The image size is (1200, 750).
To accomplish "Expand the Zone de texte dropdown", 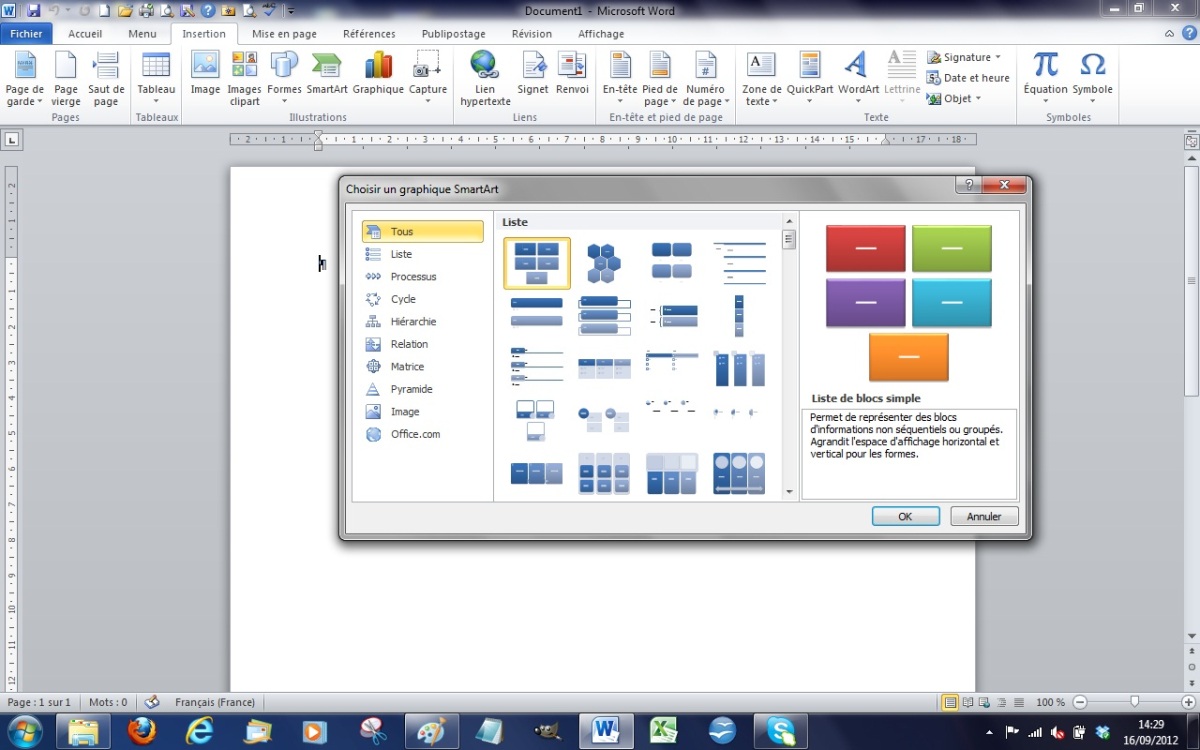I will coord(762,79).
